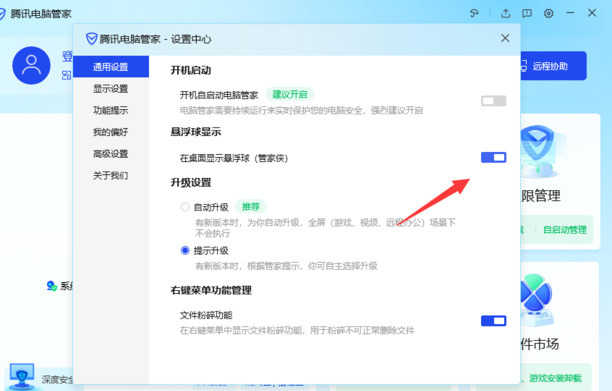Click the Tencent PC Manager shield logo in dialog title
612x391 pixels.
point(91,39)
